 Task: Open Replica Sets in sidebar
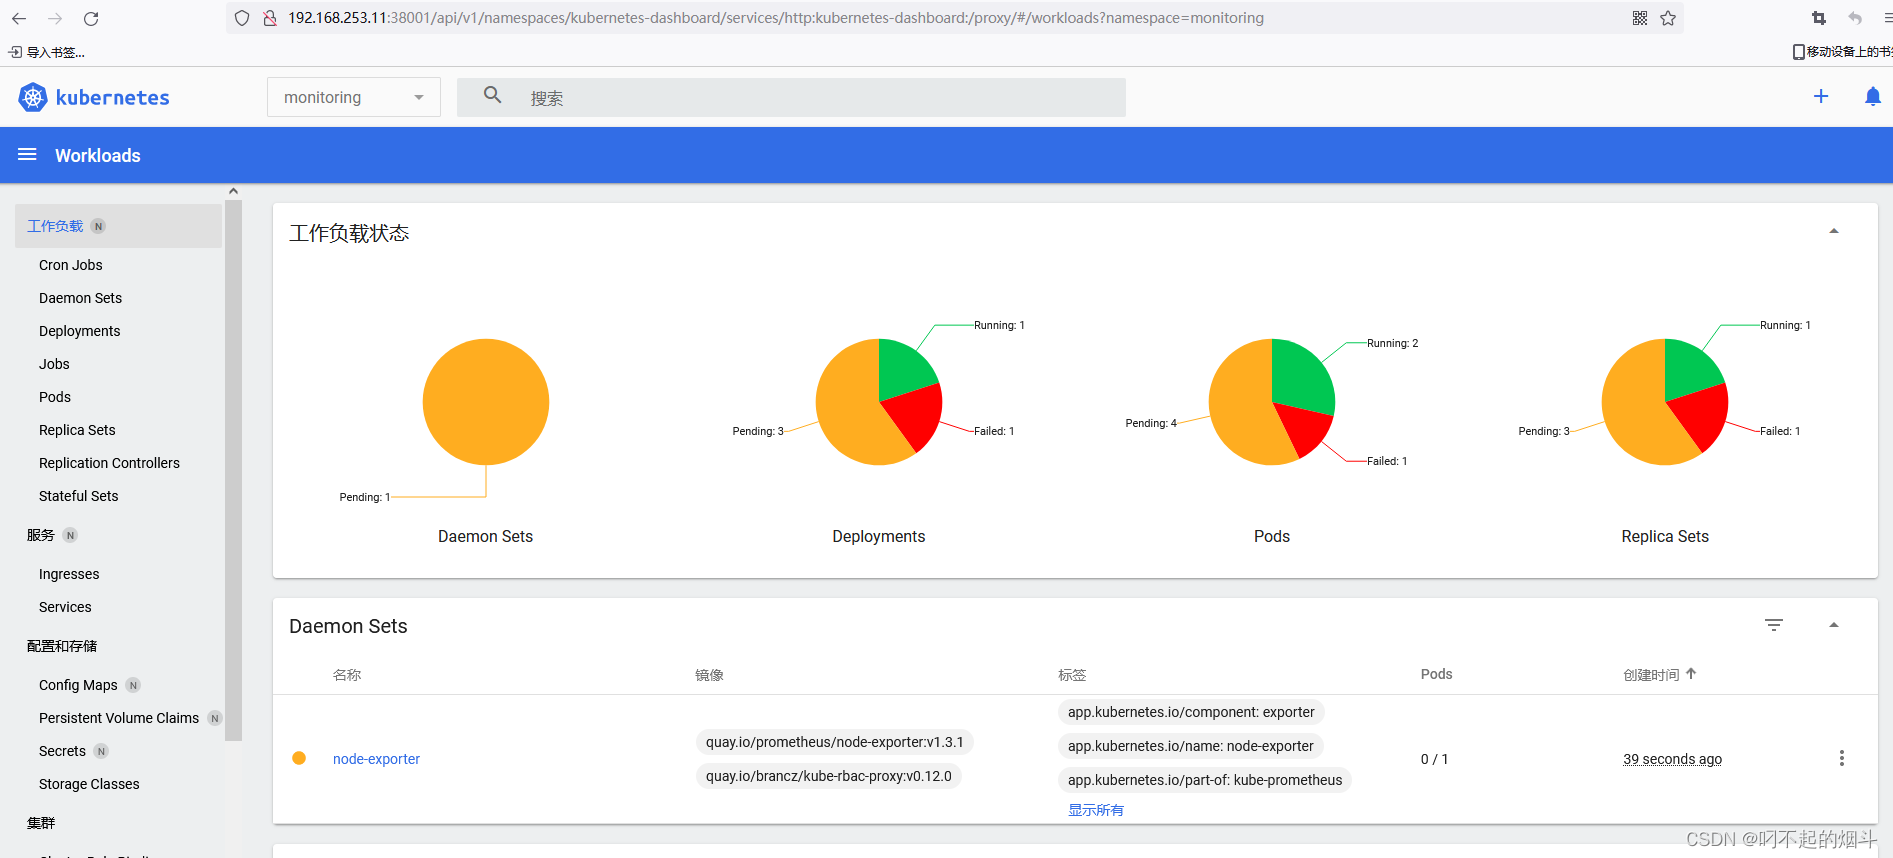pos(77,430)
